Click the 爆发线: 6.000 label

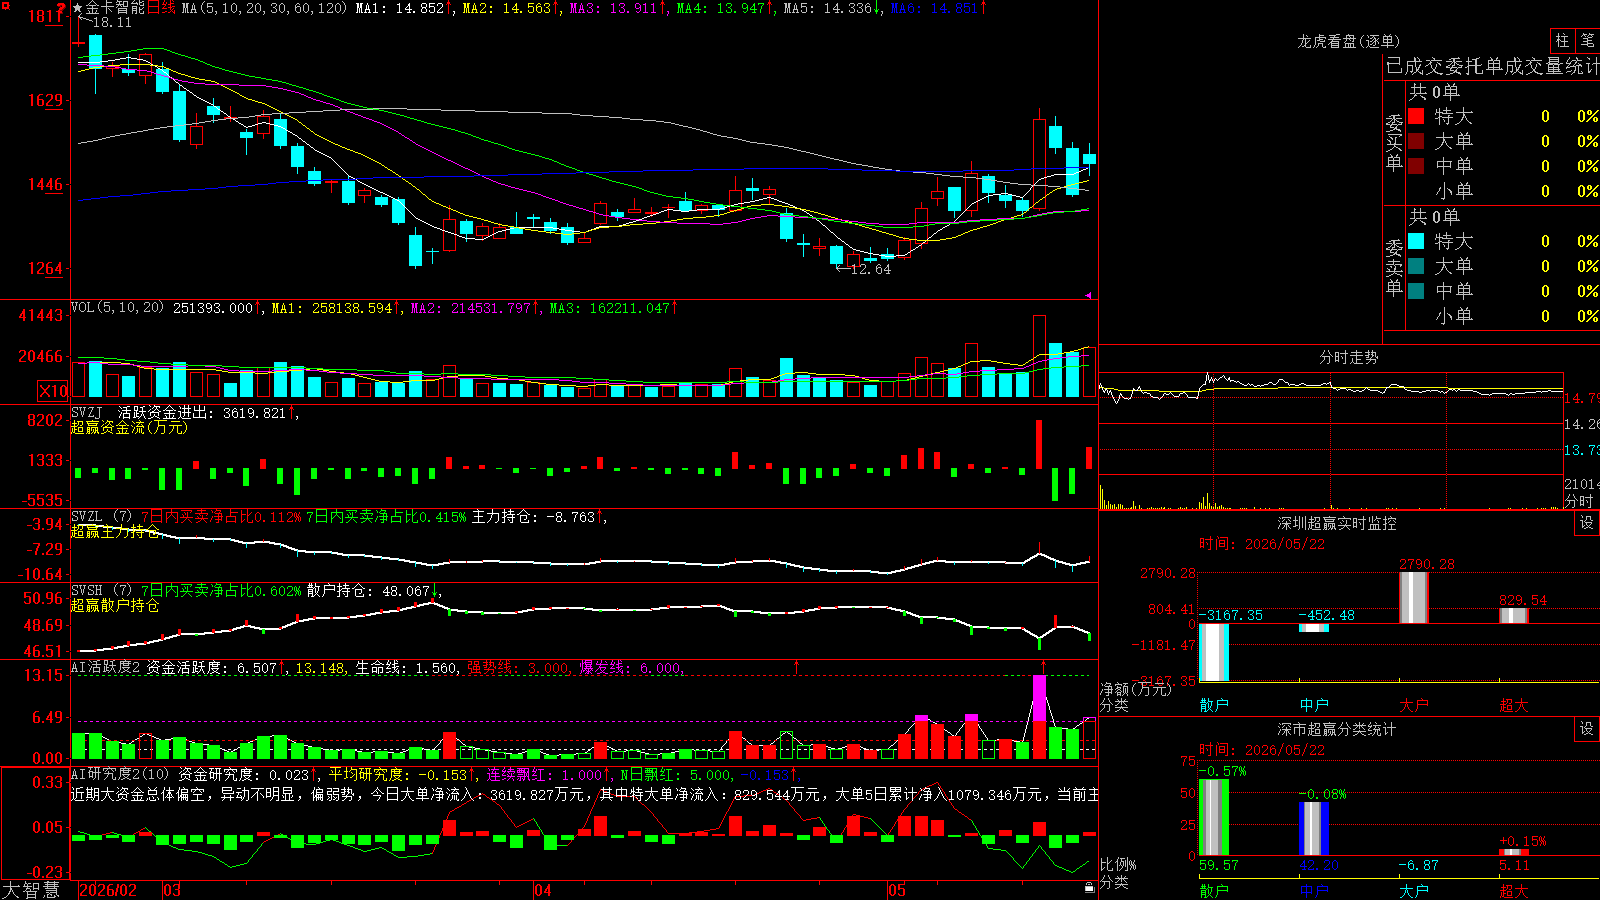click(630, 668)
